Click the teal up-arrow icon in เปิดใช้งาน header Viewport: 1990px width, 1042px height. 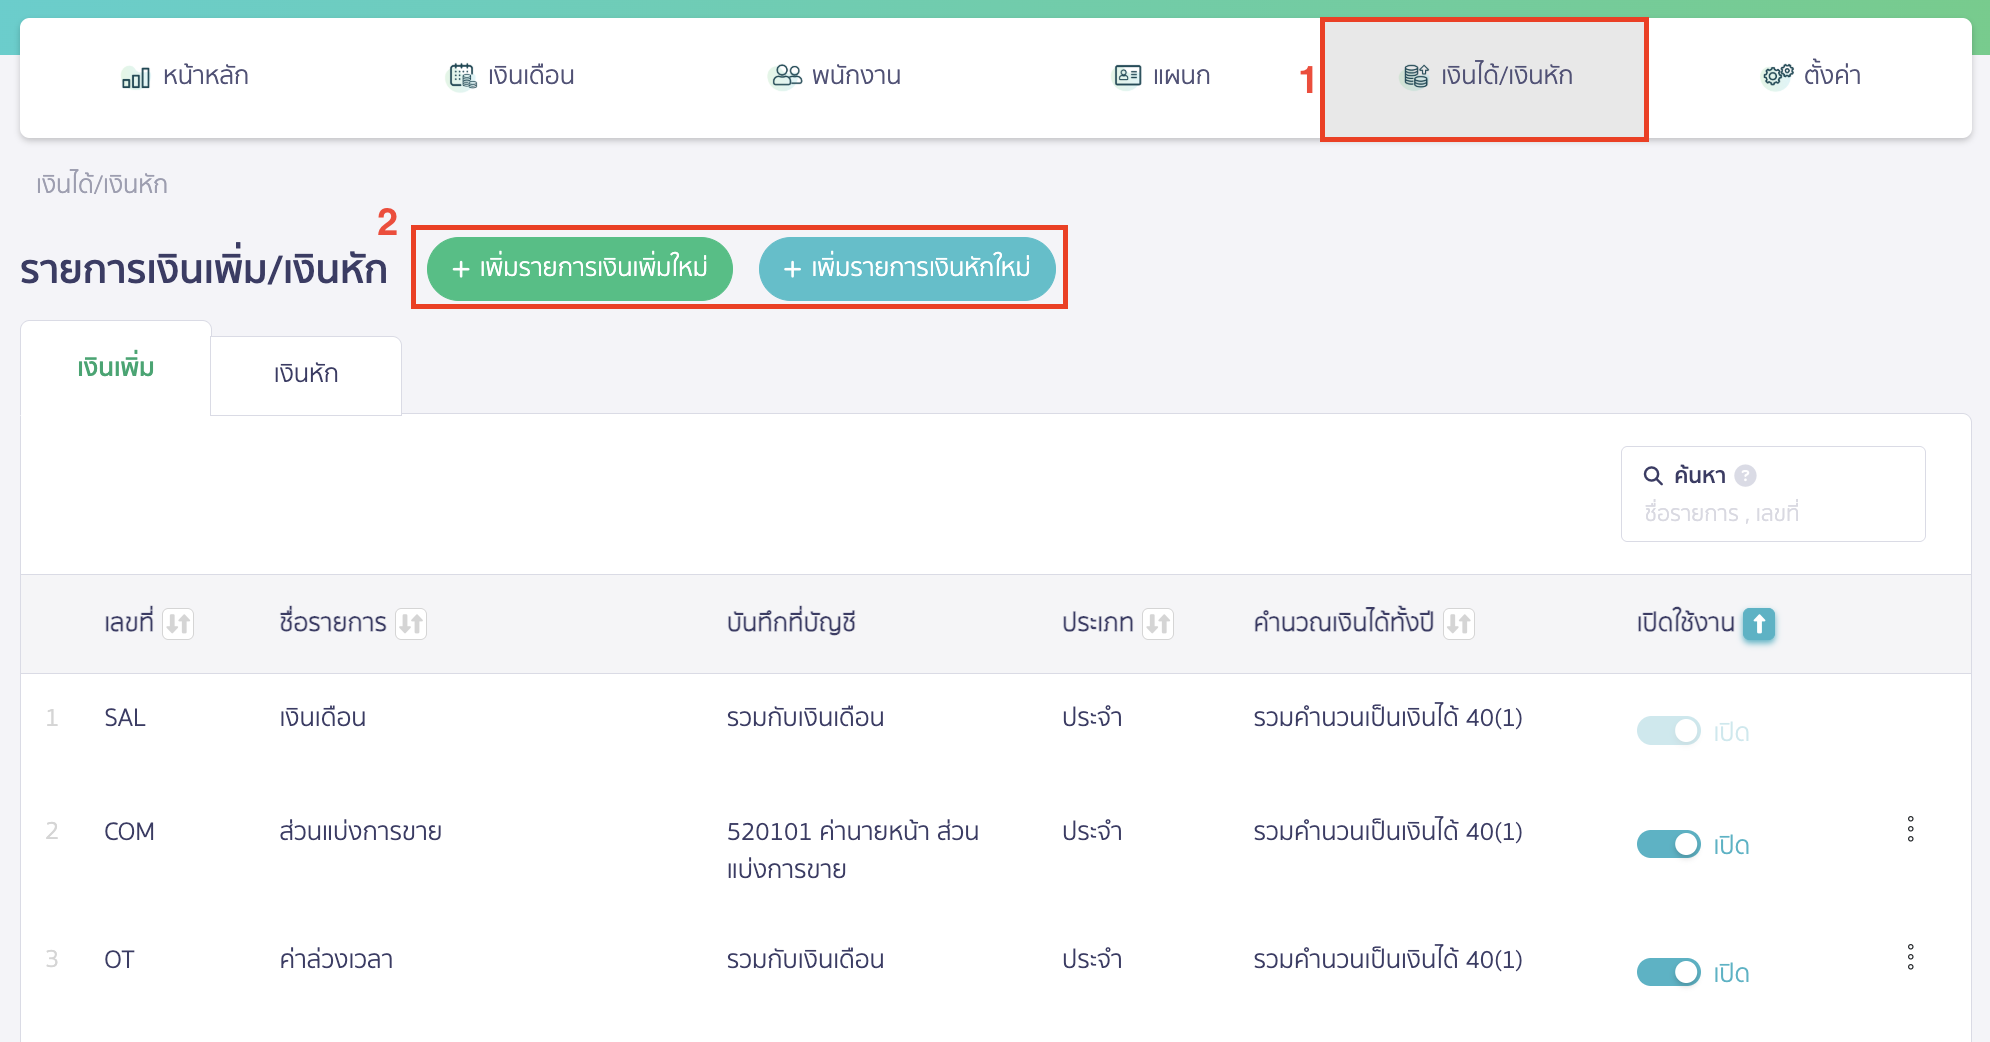1758,623
